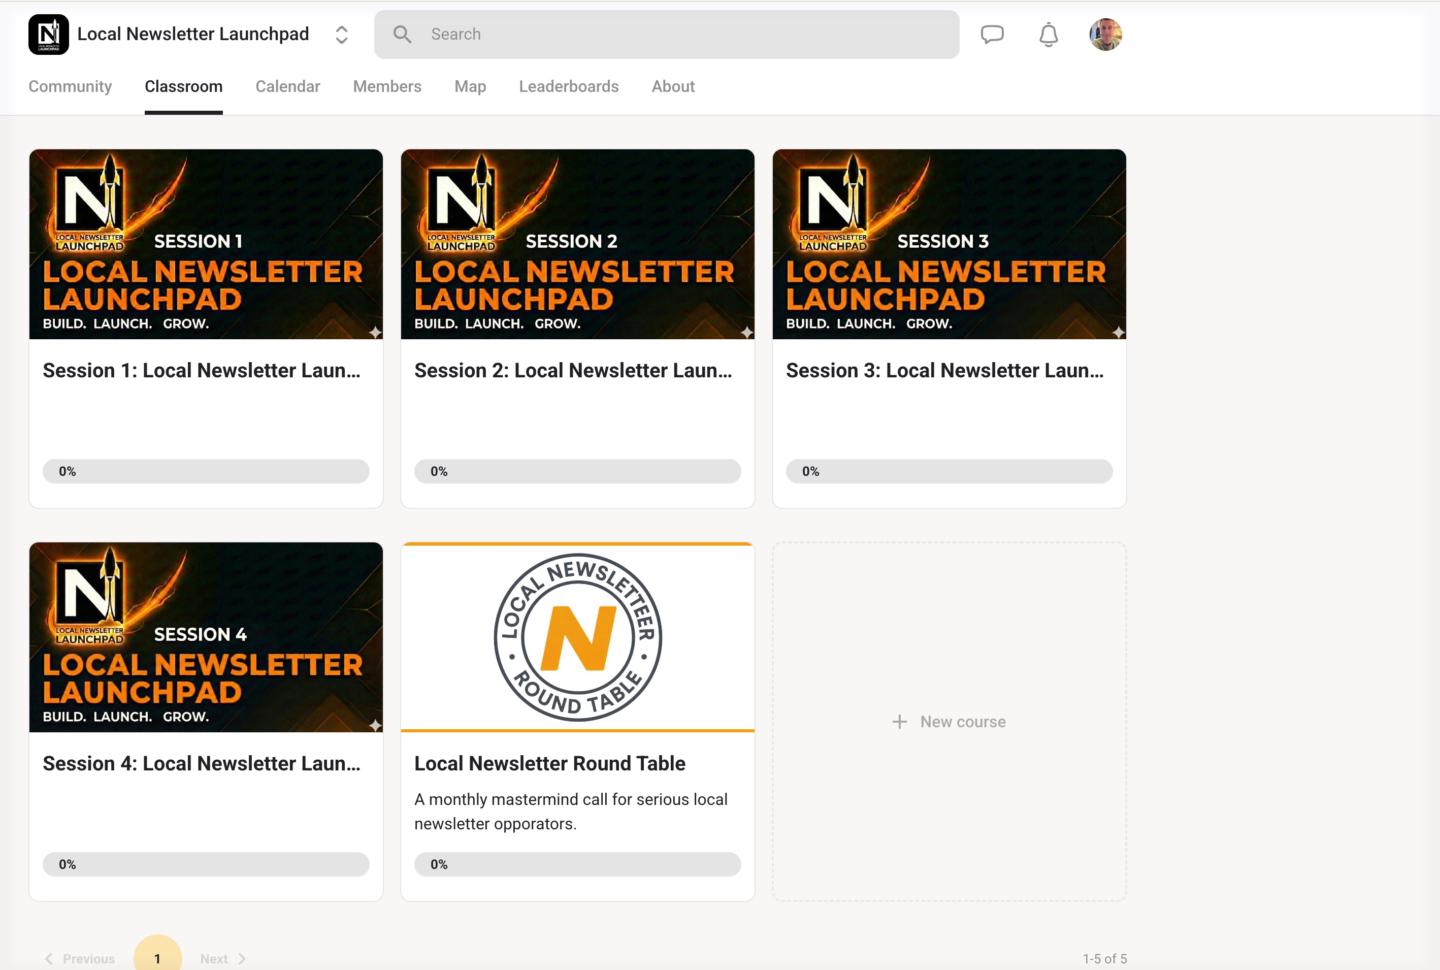Click the monthly mastermind call description text

click(571, 811)
